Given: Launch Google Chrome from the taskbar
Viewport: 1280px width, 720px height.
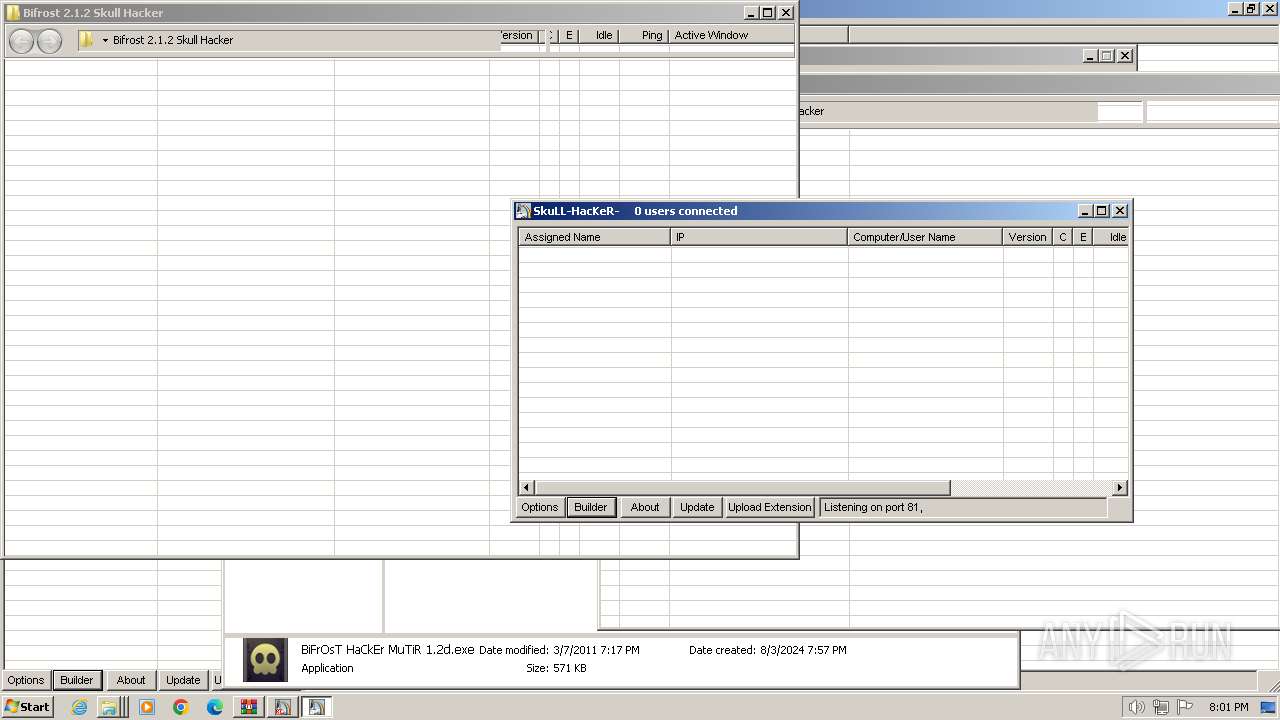Looking at the screenshot, I should pos(181,707).
